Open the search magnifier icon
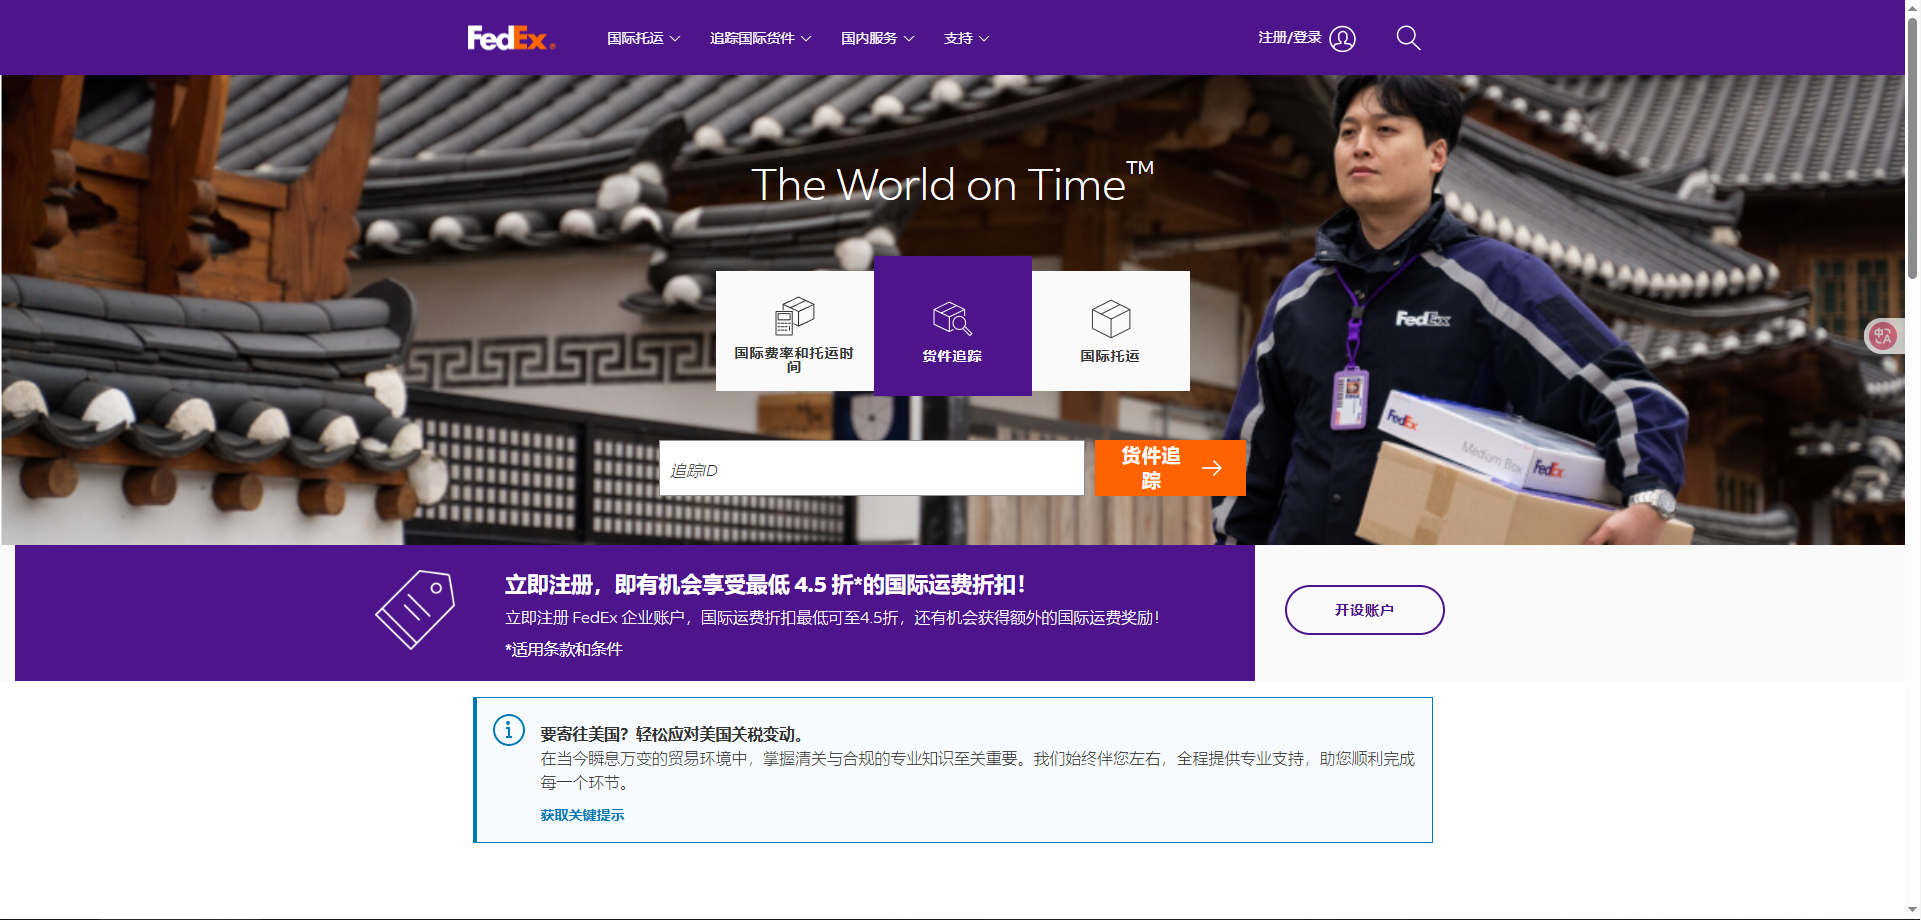 click(x=1408, y=38)
